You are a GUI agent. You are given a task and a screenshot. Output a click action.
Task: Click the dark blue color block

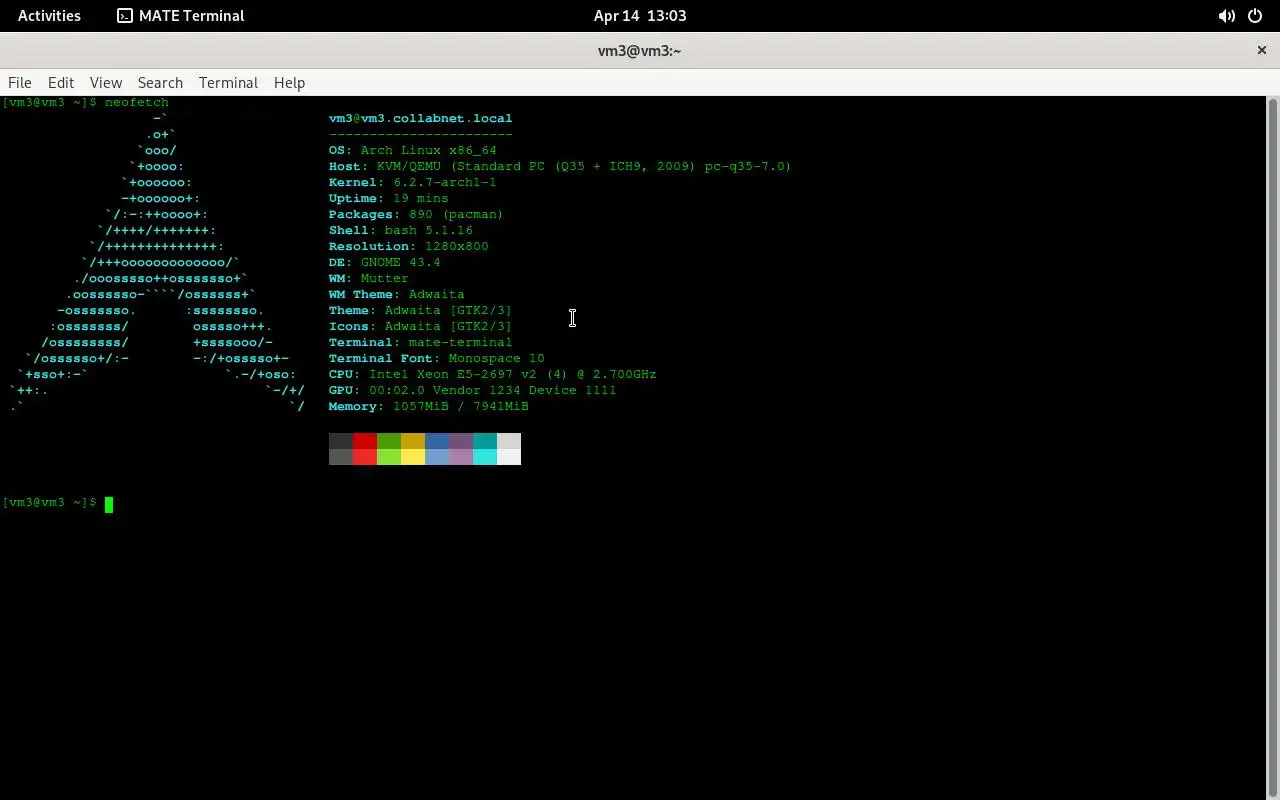pos(437,441)
